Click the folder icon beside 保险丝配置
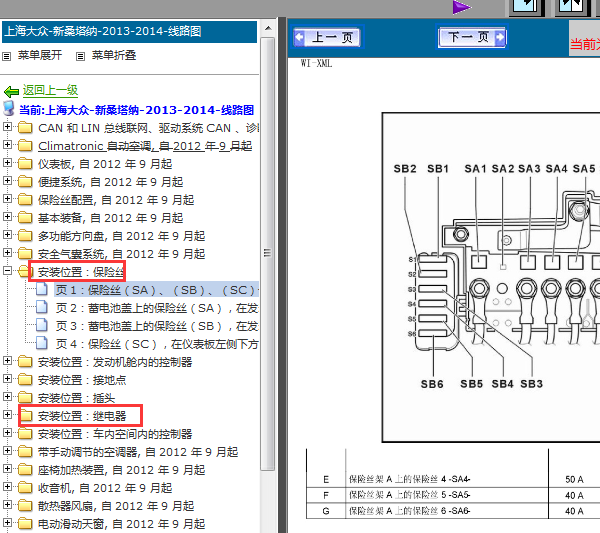600x533 pixels. coord(25,199)
